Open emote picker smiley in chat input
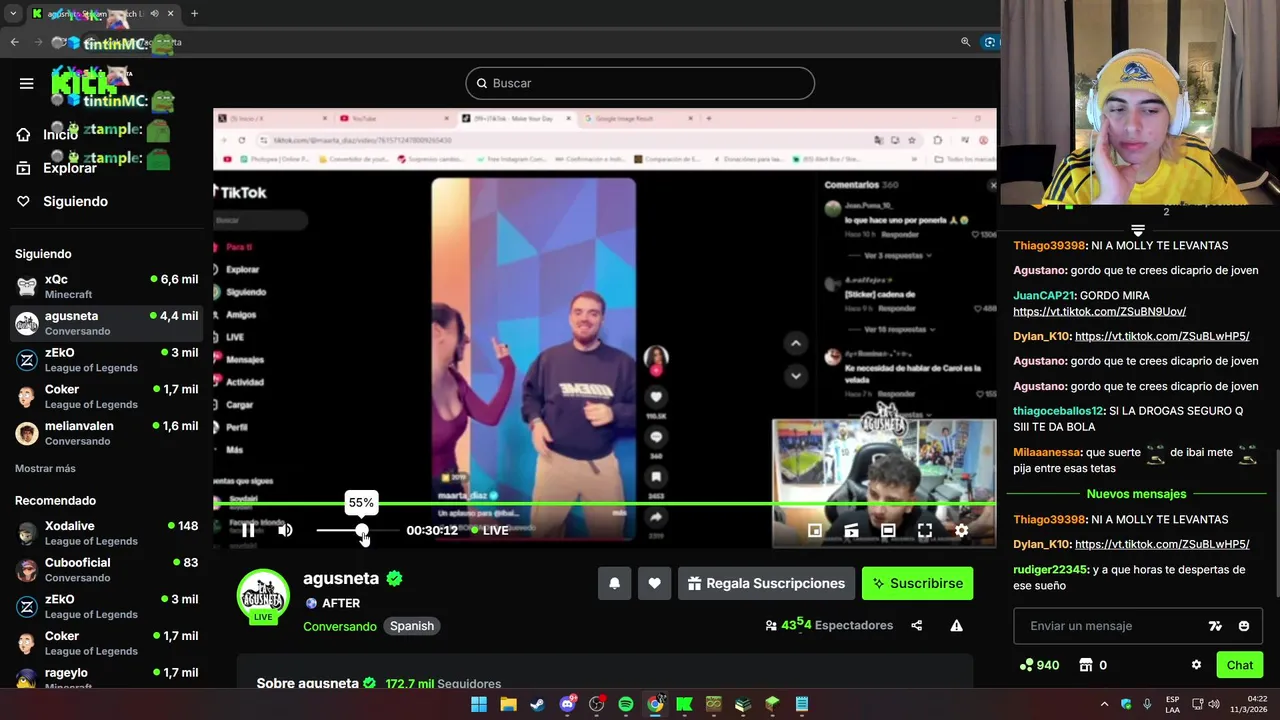 point(1244,626)
